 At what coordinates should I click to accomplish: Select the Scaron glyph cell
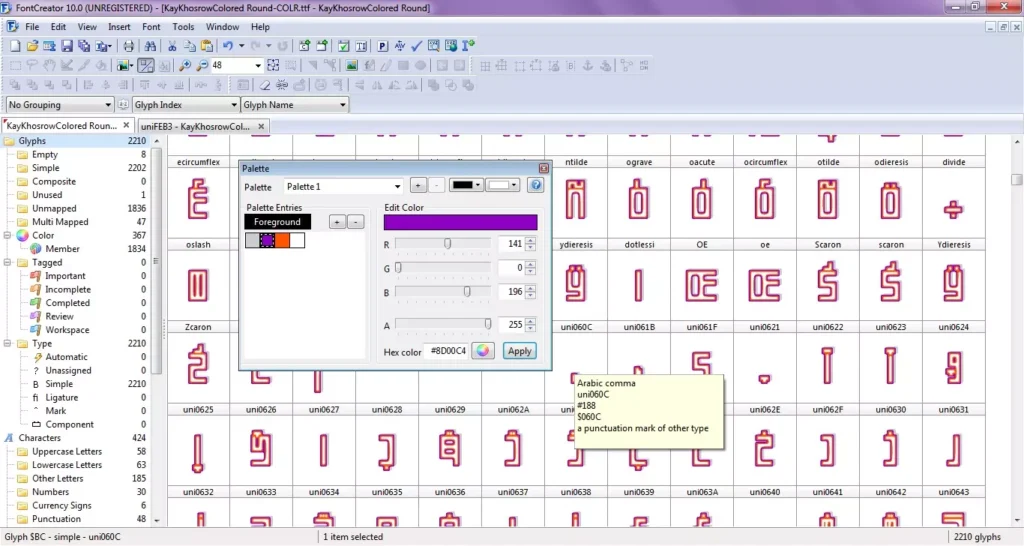(x=827, y=278)
